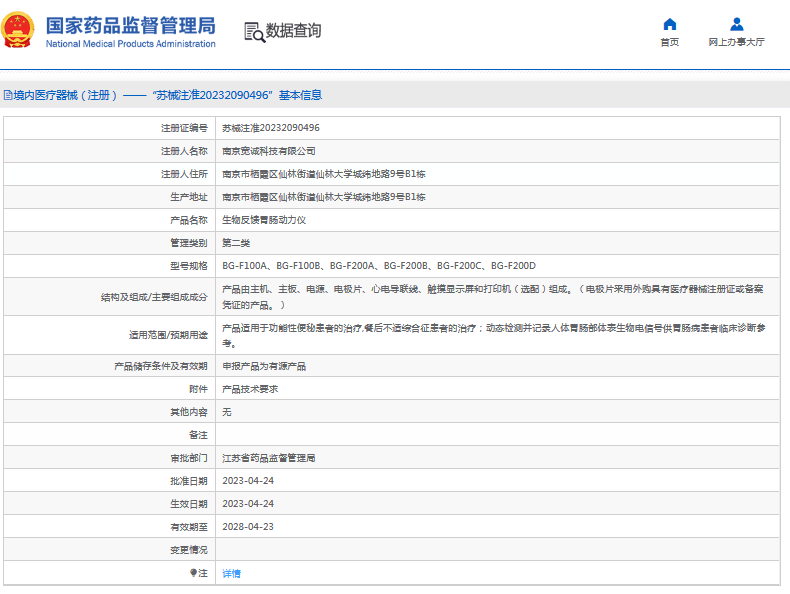Screen dimensions: 790x594
Task: Click the 有效期至 label cell
Action: [x=109, y=527]
